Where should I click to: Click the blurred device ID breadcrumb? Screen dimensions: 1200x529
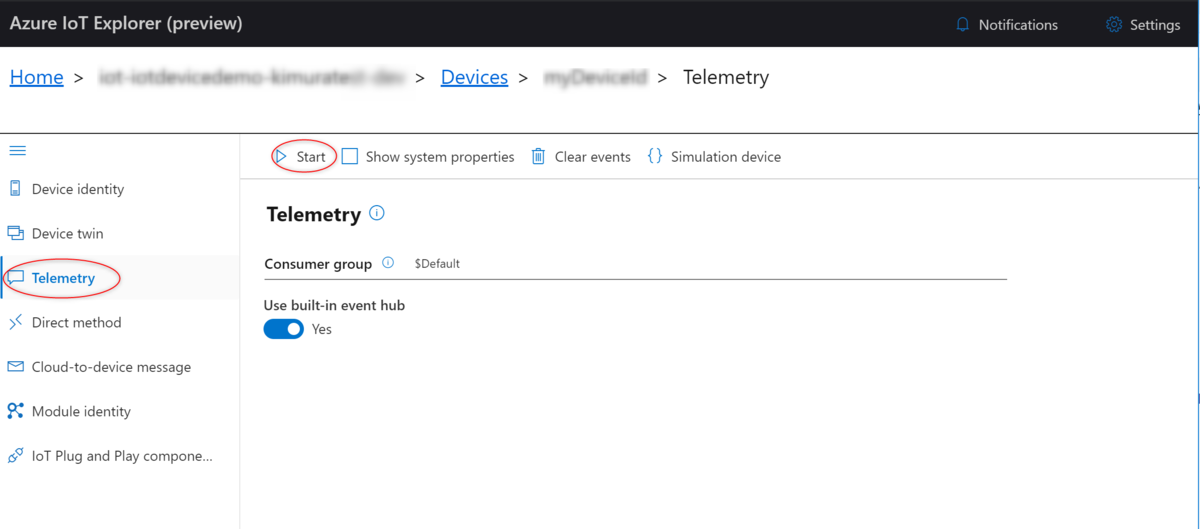595,77
